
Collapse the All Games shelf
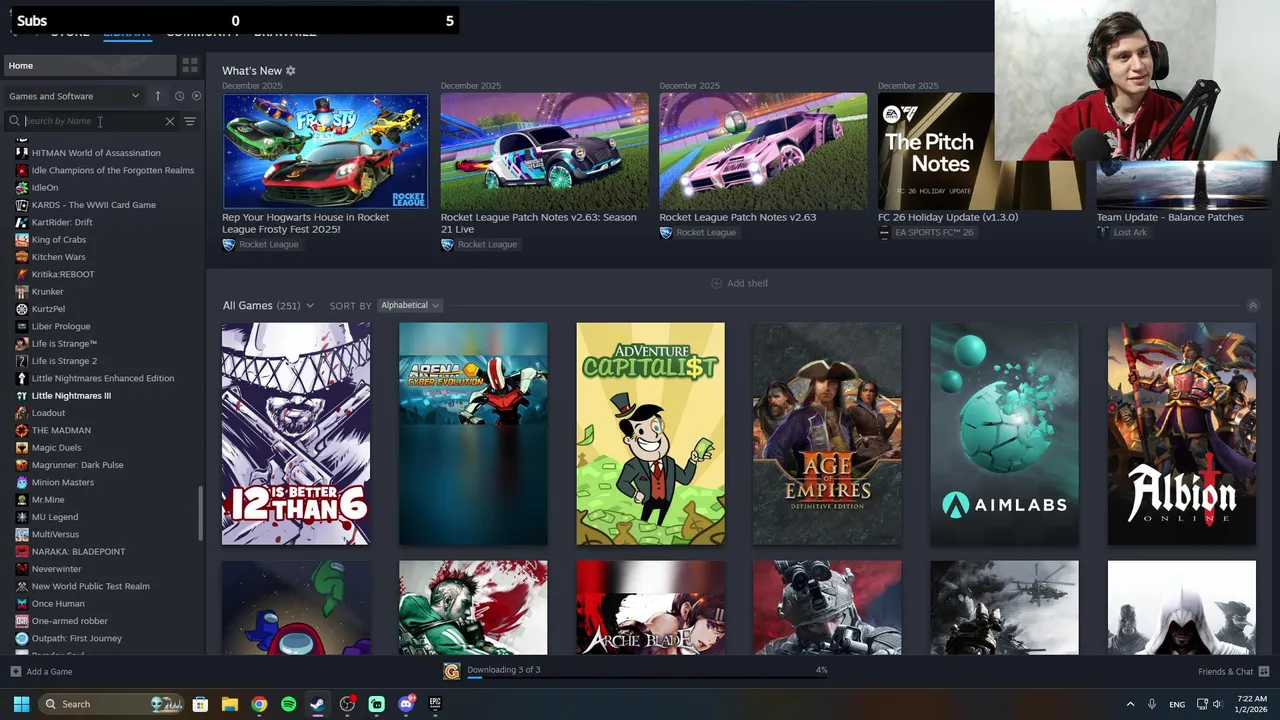click(1253, 305)
